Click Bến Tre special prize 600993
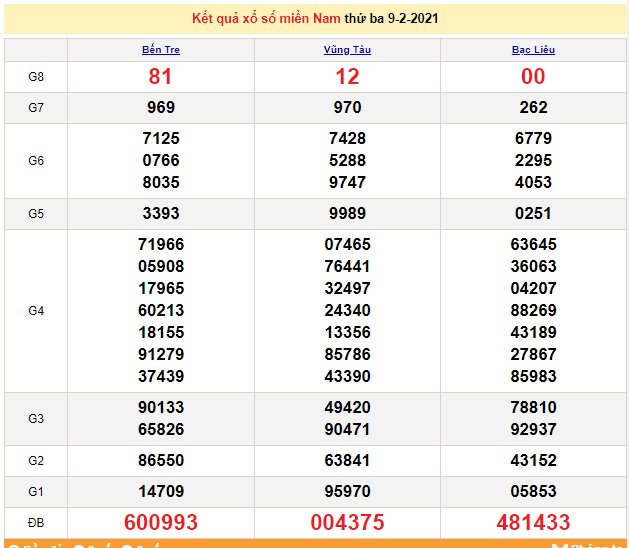Screen dimensions: 629x548 [x=160, y=522]
